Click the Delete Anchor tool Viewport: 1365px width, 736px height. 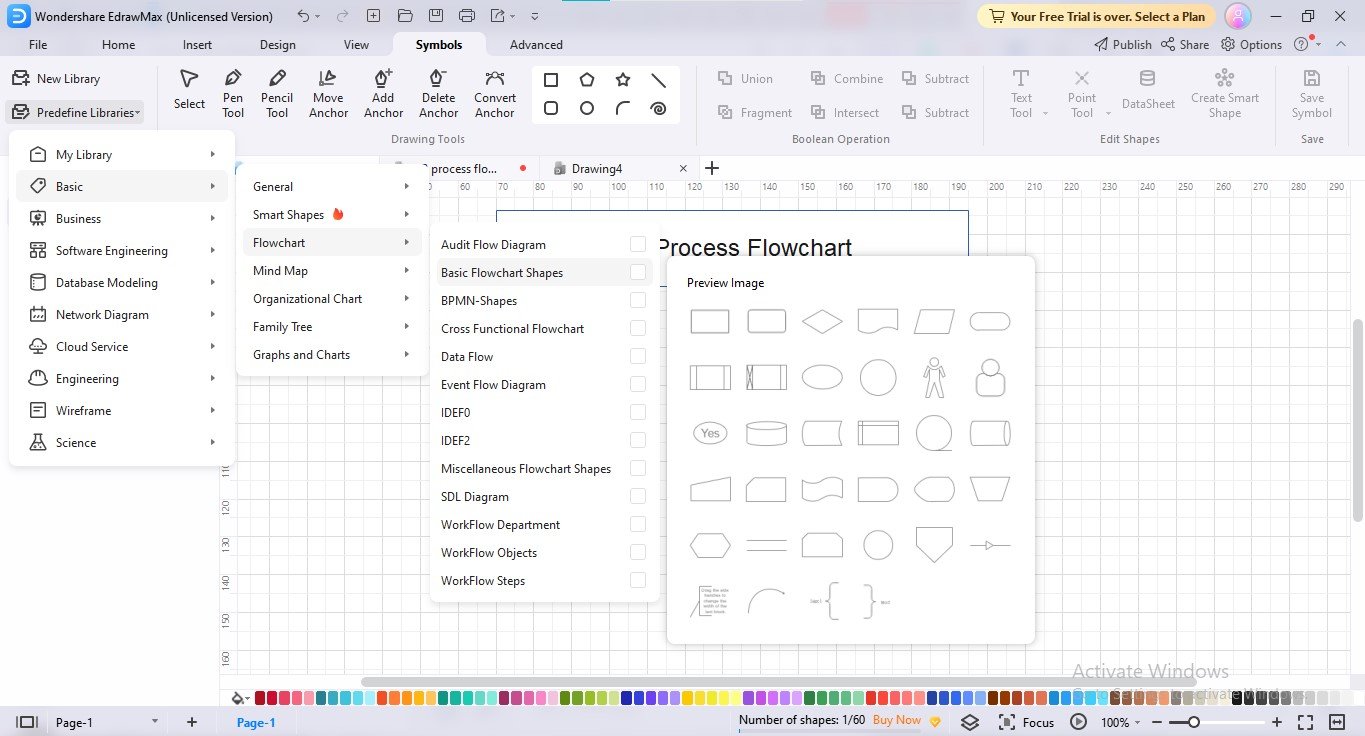[438, 93]
